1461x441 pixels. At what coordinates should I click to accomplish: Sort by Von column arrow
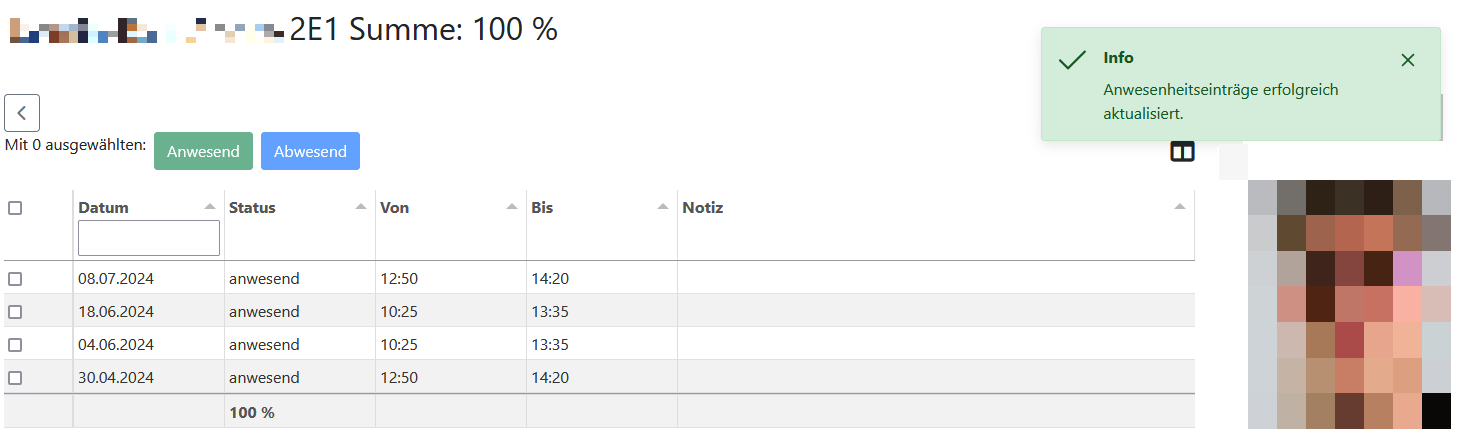pos(512,206)
